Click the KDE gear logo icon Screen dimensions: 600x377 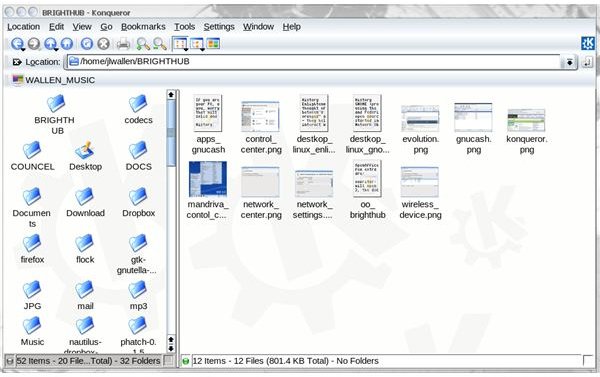[x=588, y=44]
